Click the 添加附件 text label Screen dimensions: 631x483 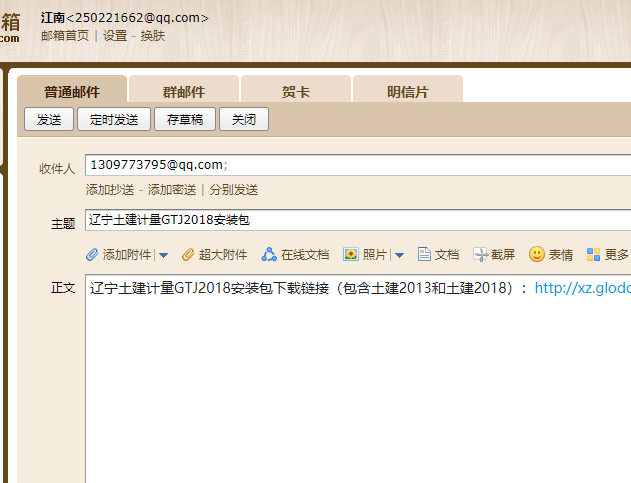click(x=127, y=255)
